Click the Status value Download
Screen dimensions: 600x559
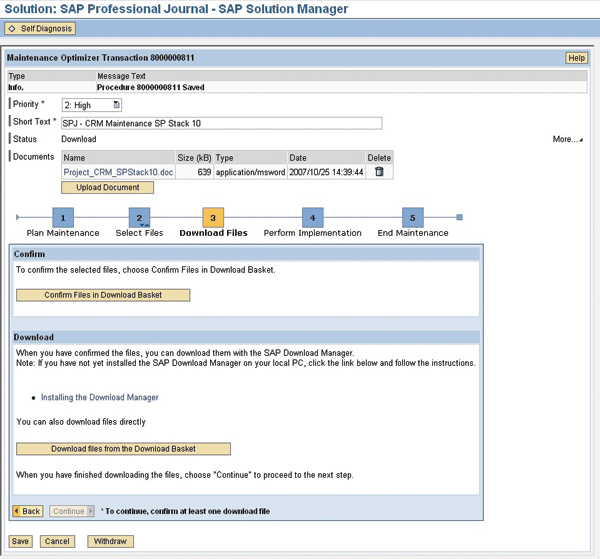click(79, 139)
